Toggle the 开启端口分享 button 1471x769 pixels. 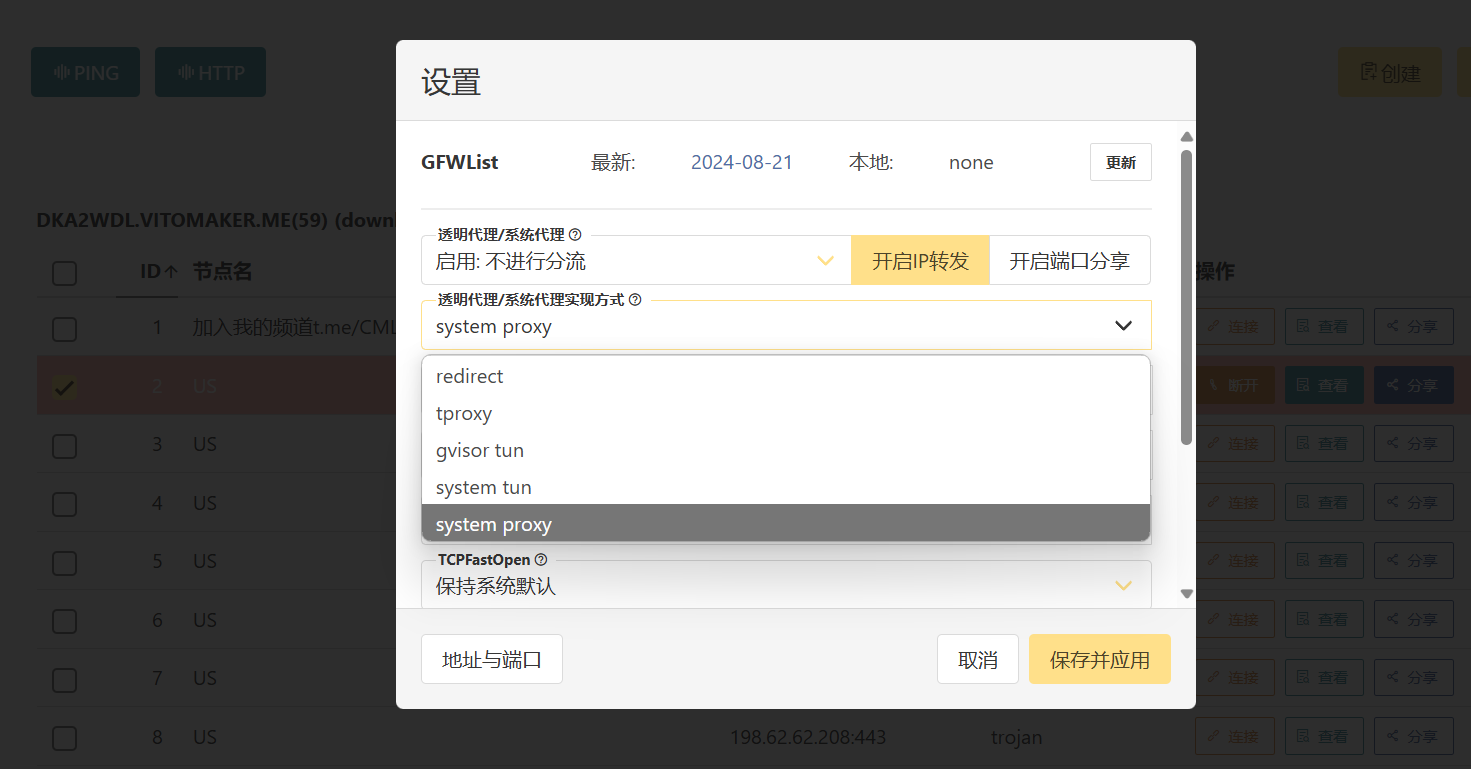click(x=1070, y=261)
